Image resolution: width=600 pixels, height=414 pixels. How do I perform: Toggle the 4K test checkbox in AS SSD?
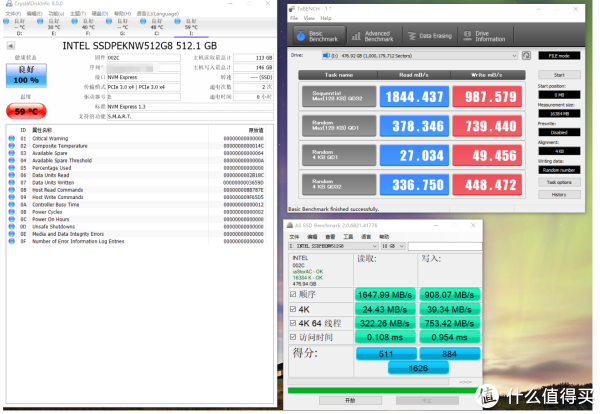293,309
